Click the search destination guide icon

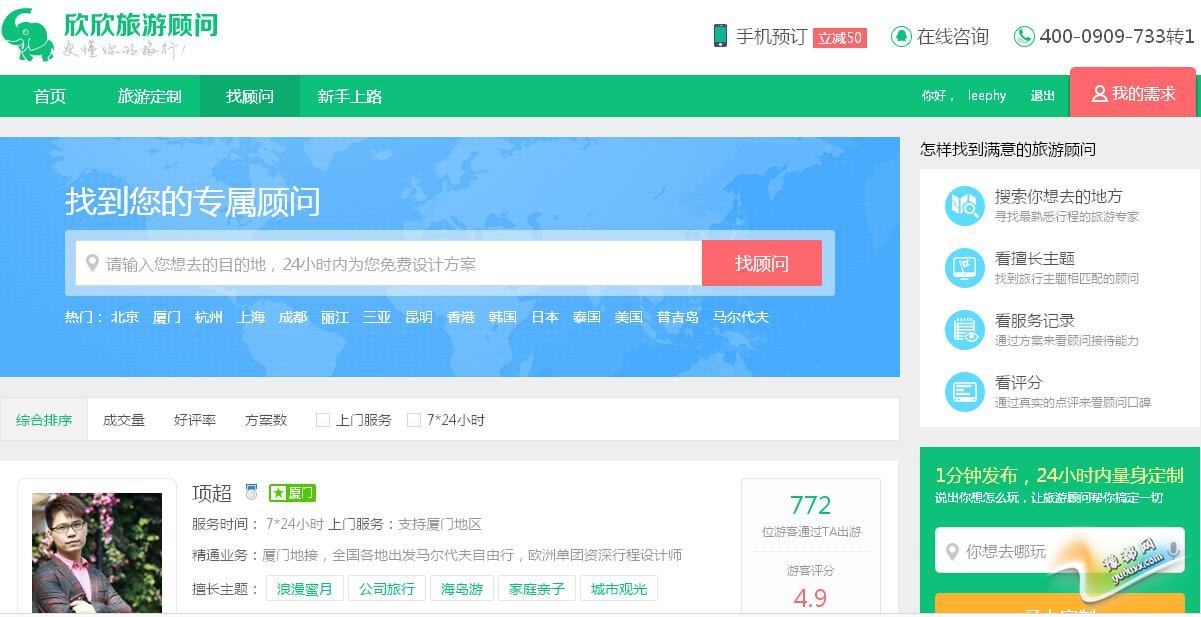pos(964,206)
